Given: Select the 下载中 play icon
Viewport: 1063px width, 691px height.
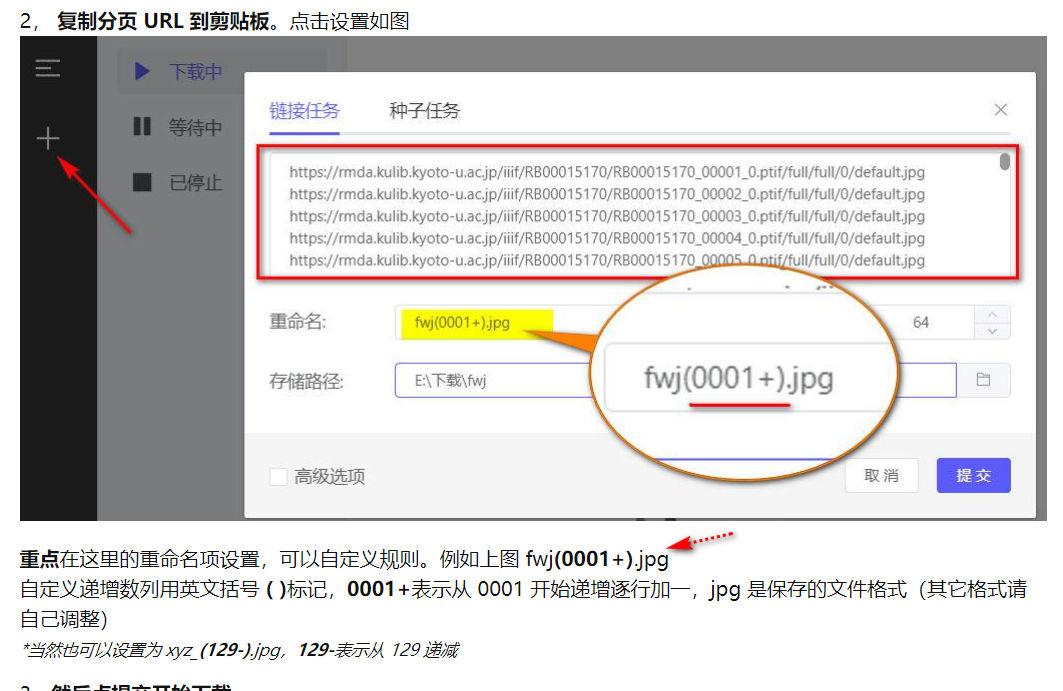Looking at the screenshot, I should pyautogui.click(x=142, y=72).
